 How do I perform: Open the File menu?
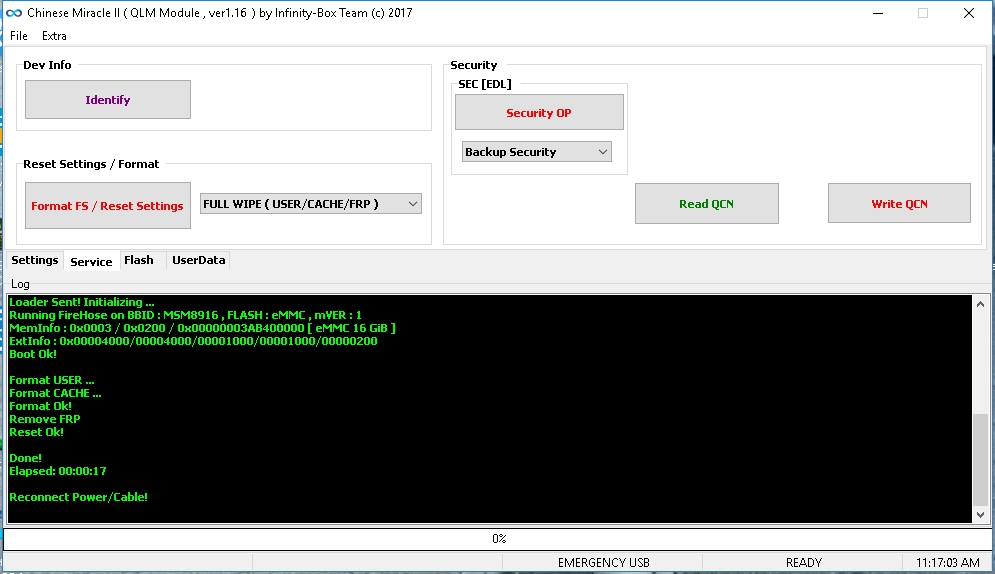tap(19, 36)
